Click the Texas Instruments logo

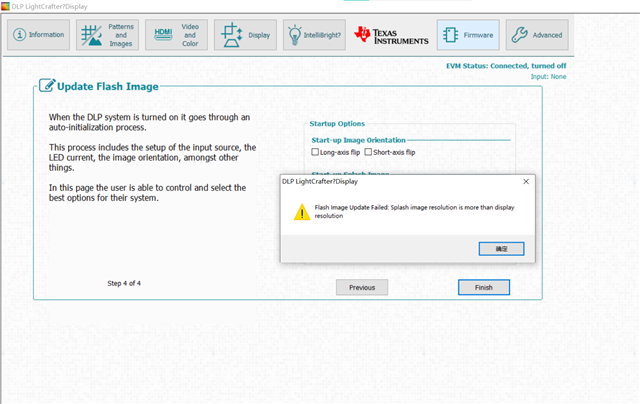click(391, 35)
